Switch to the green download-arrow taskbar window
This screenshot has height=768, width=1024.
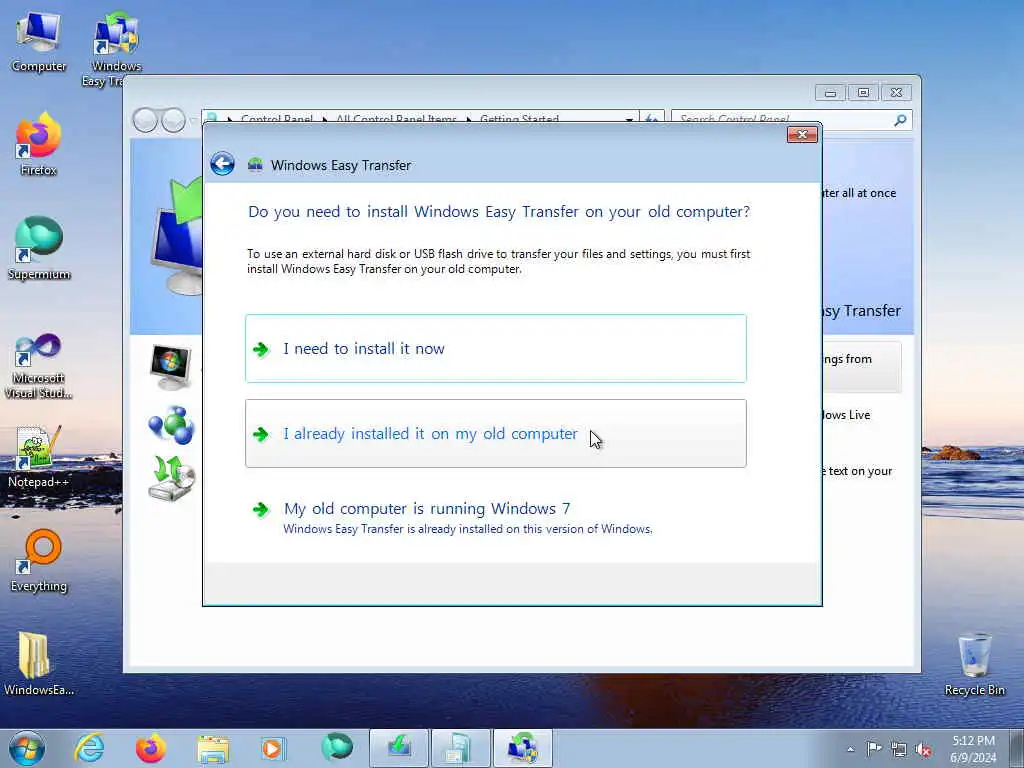399,748
